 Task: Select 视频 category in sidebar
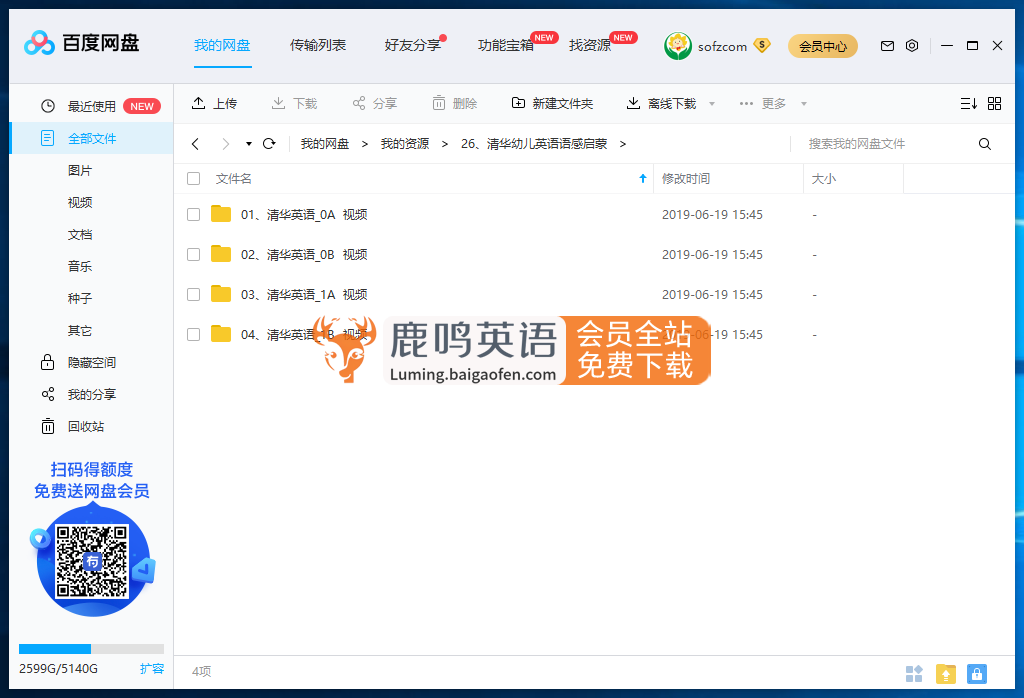80,202
